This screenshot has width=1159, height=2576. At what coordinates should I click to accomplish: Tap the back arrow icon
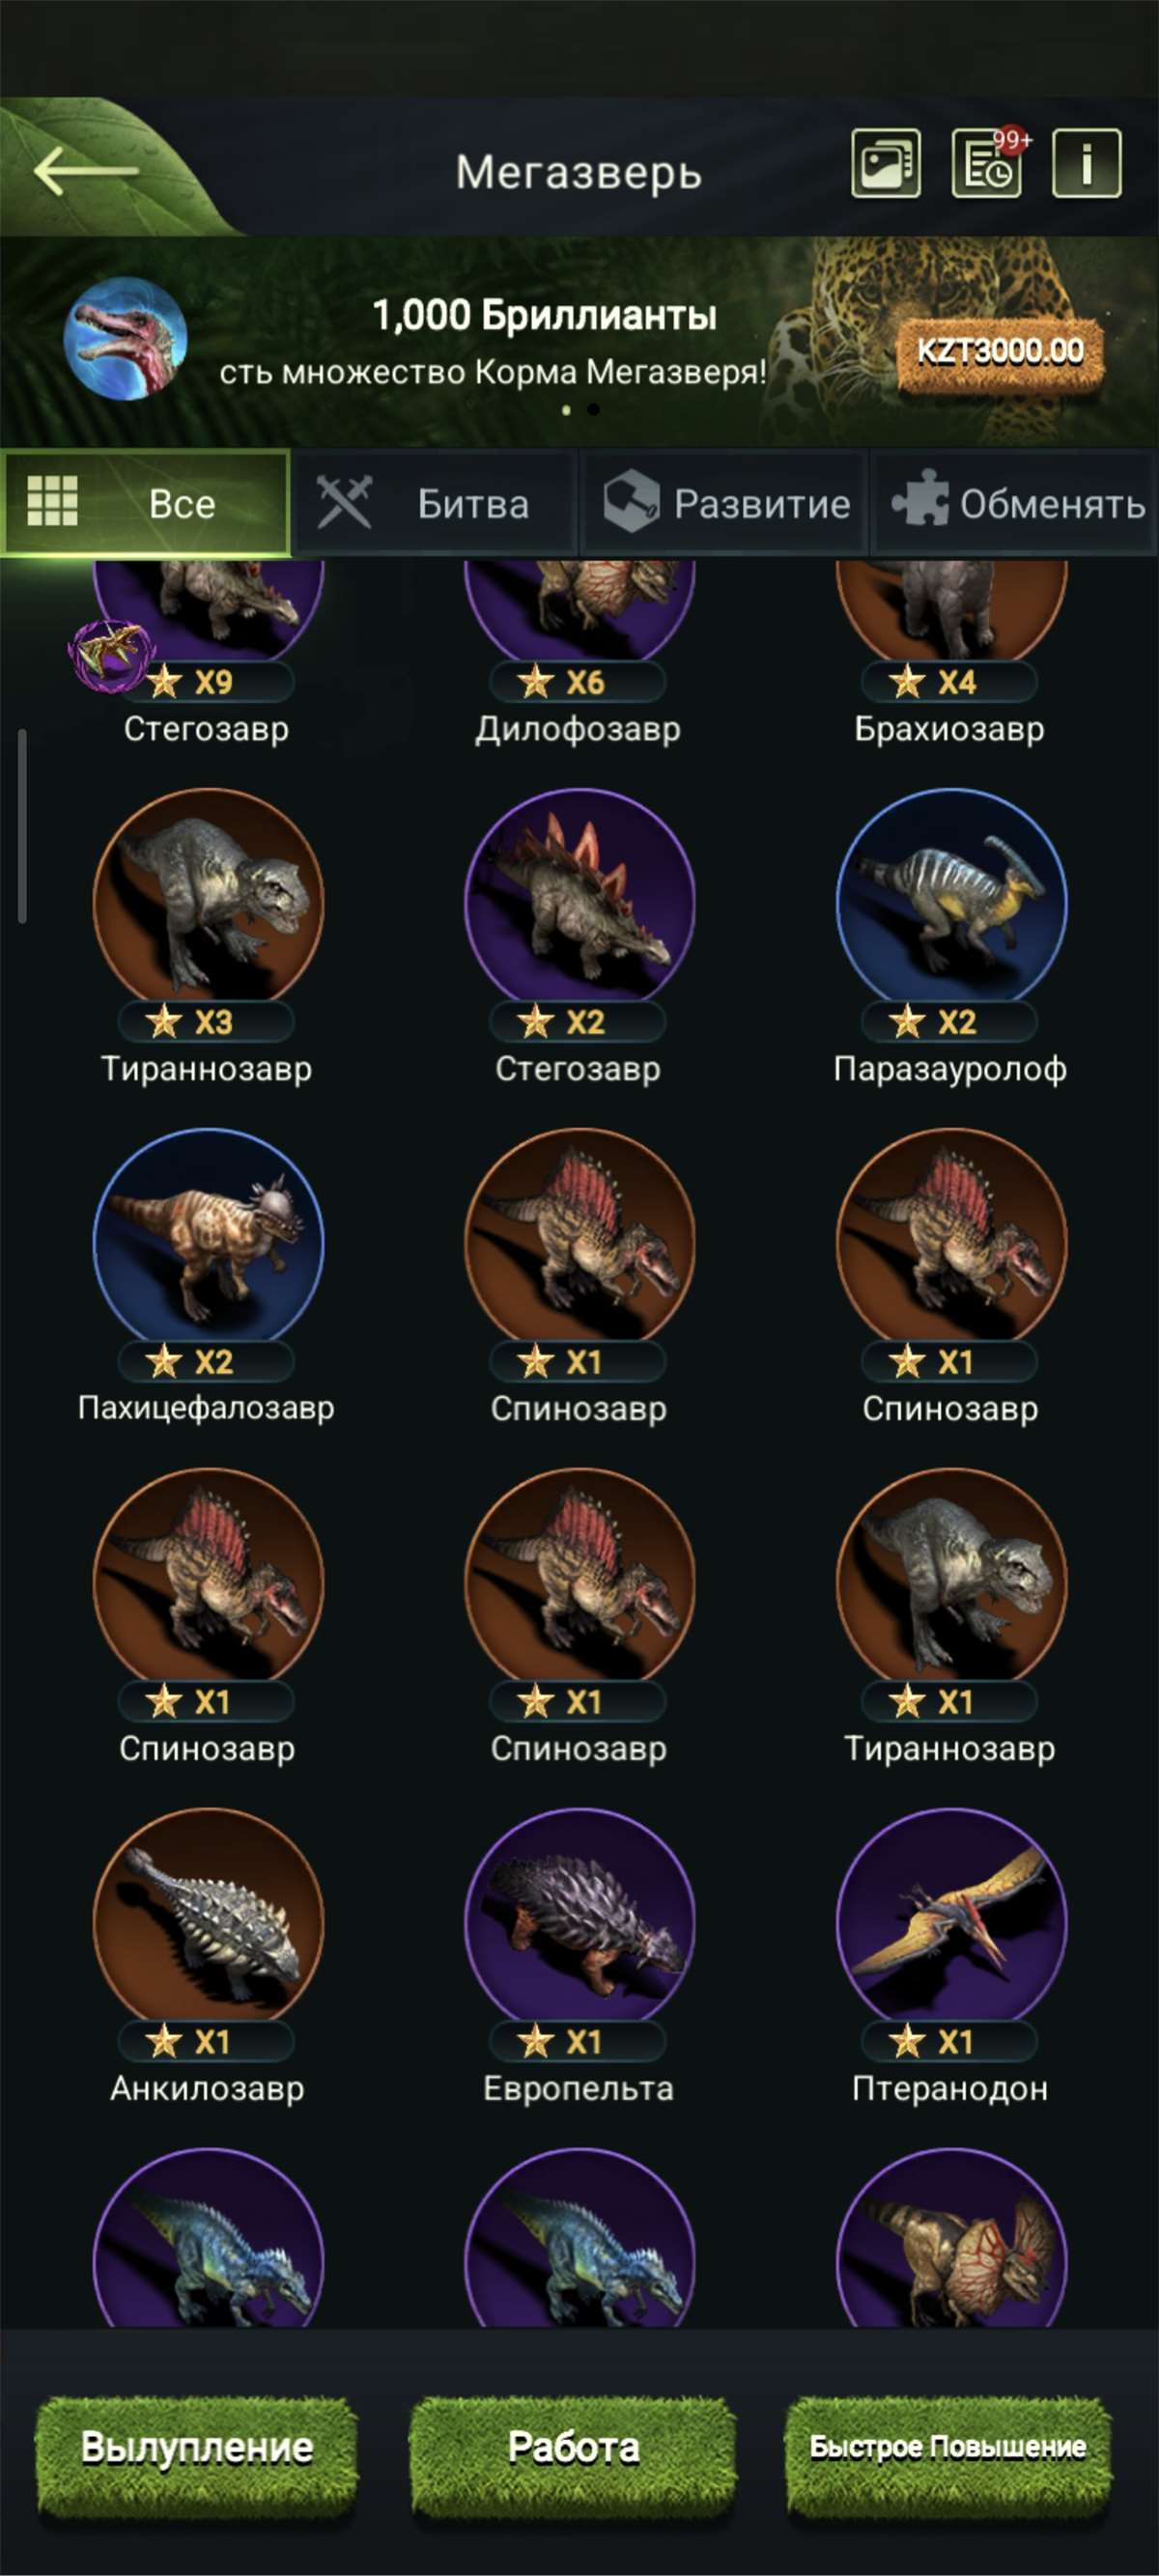[86, 170]
